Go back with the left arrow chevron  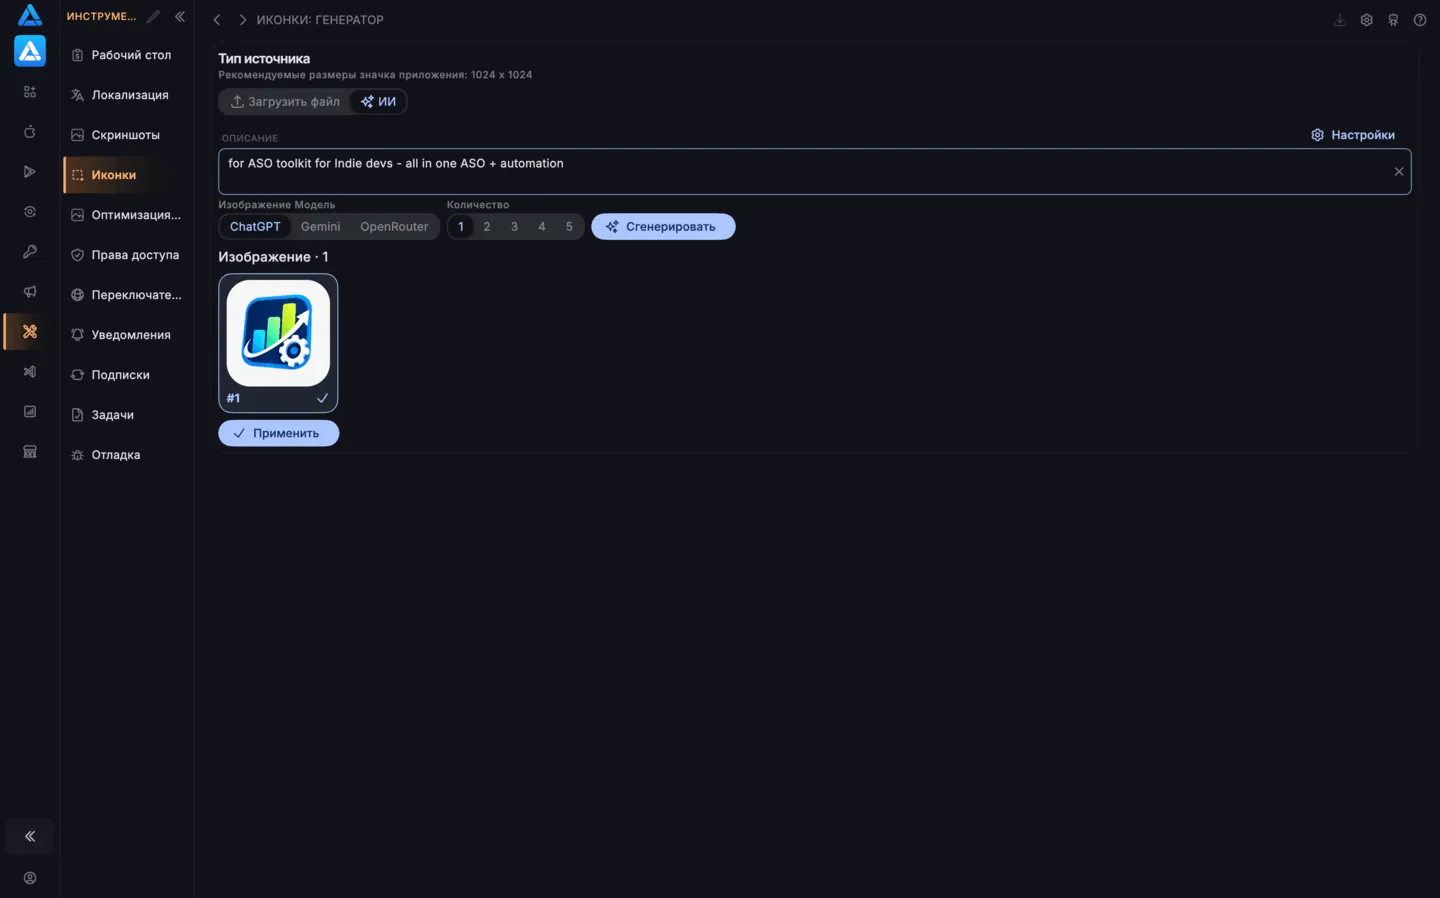tap(217, 20)
